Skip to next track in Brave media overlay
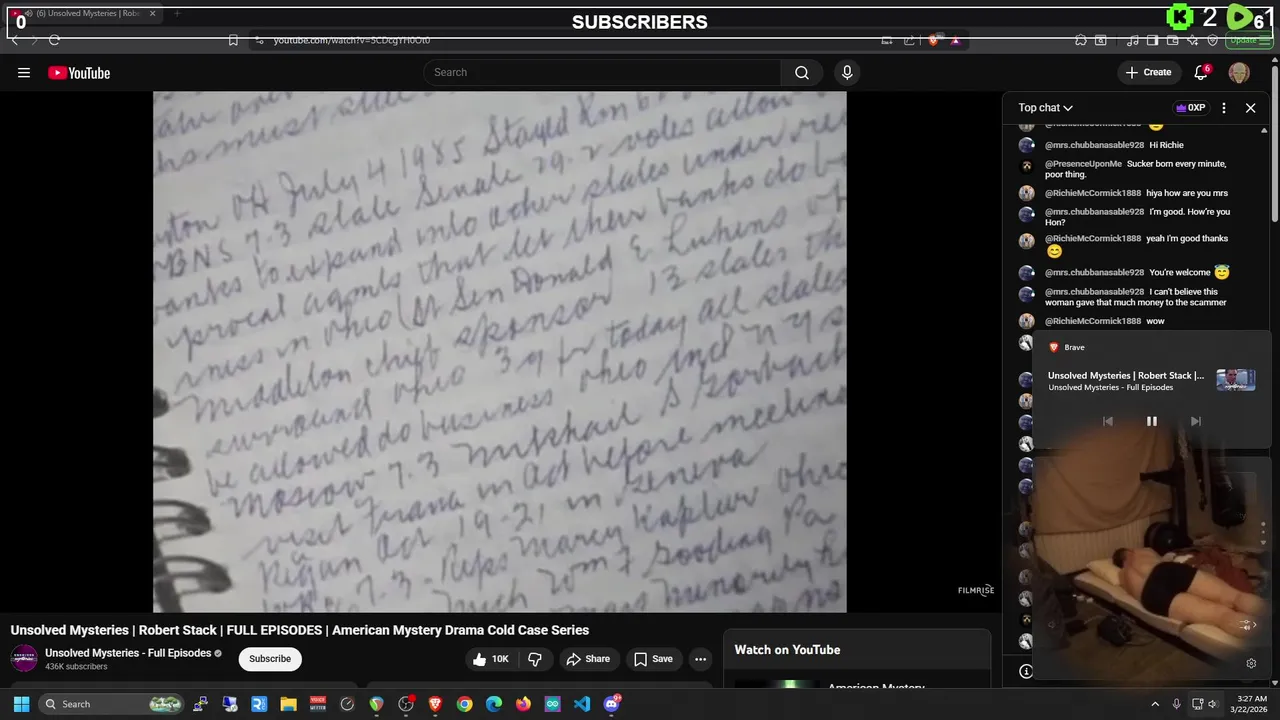The height and width of the screenshot is (720, 1280). click(1196, 421)
